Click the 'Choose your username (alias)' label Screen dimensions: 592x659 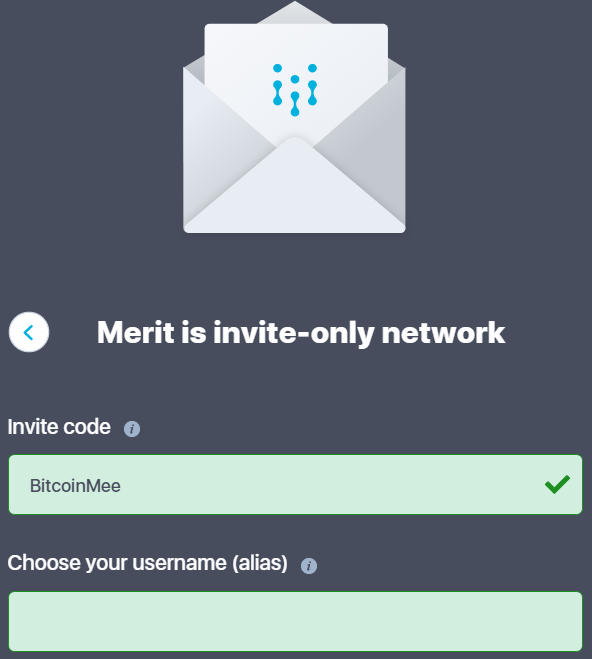147,563
